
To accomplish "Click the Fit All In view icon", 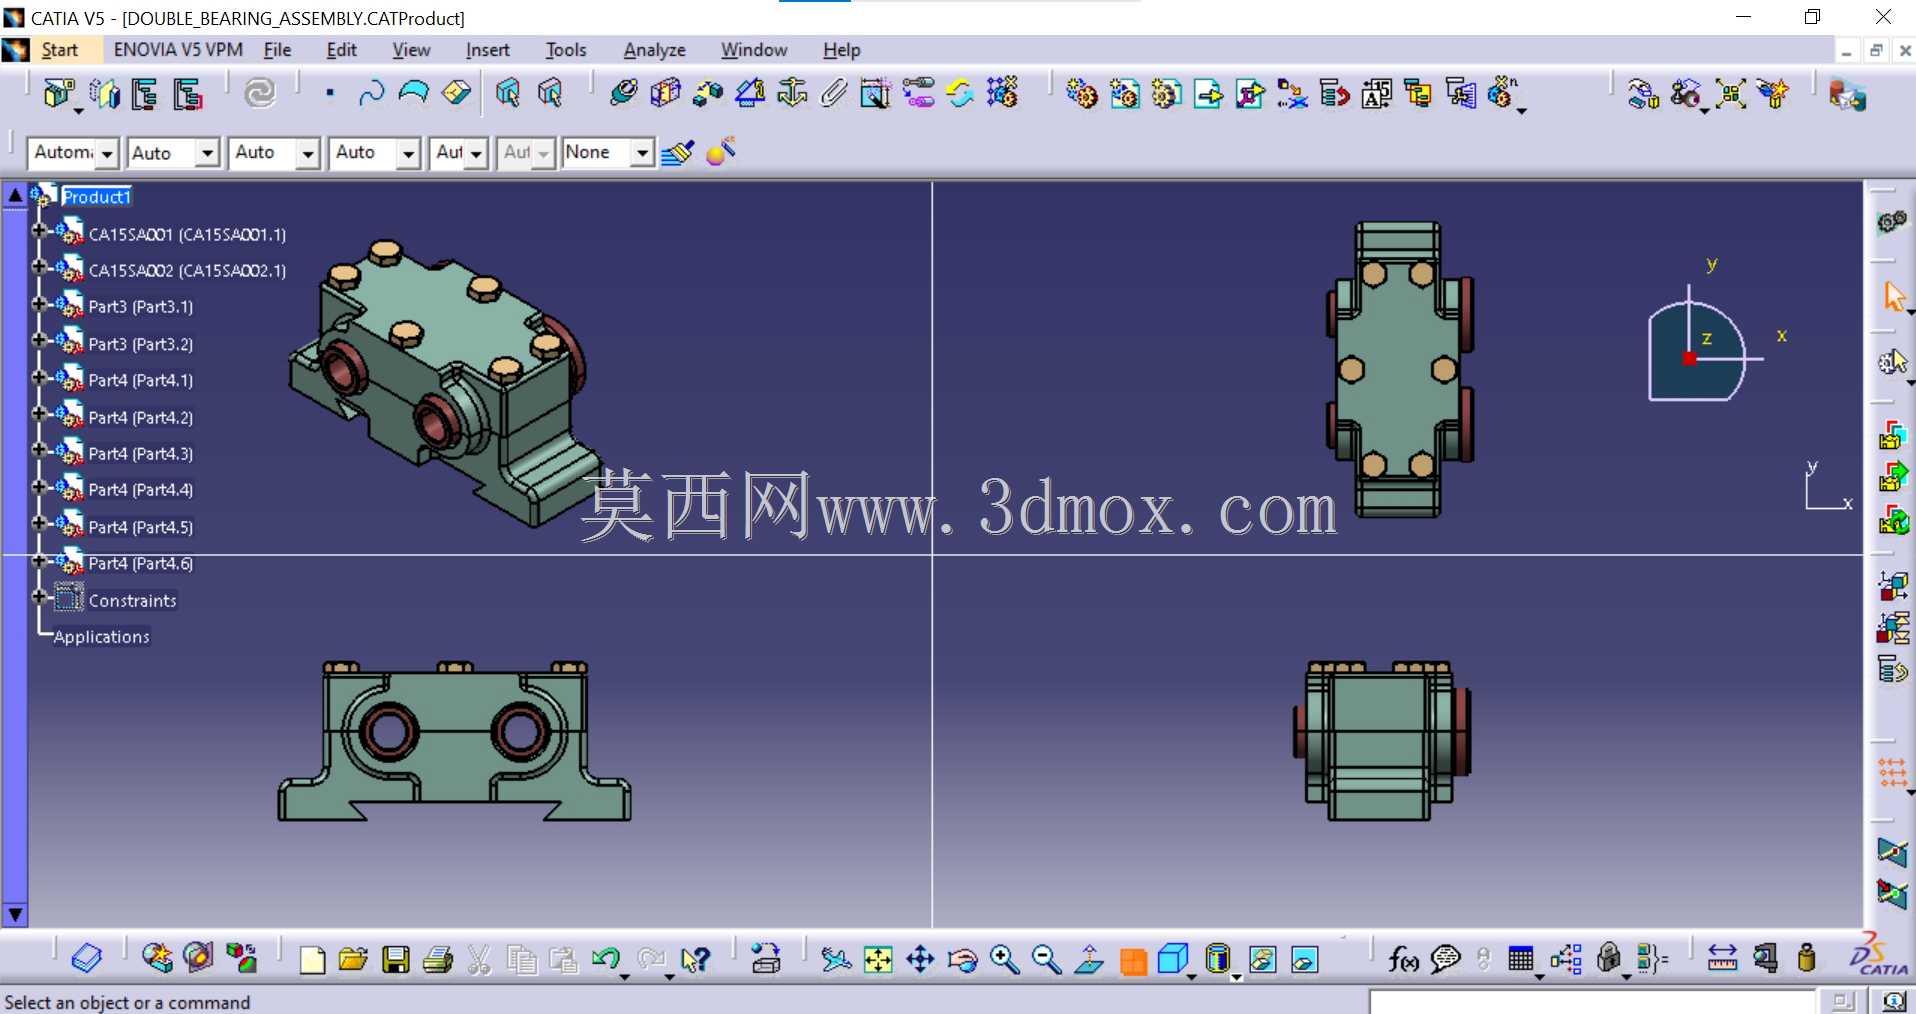I will [x=878, y=960].
